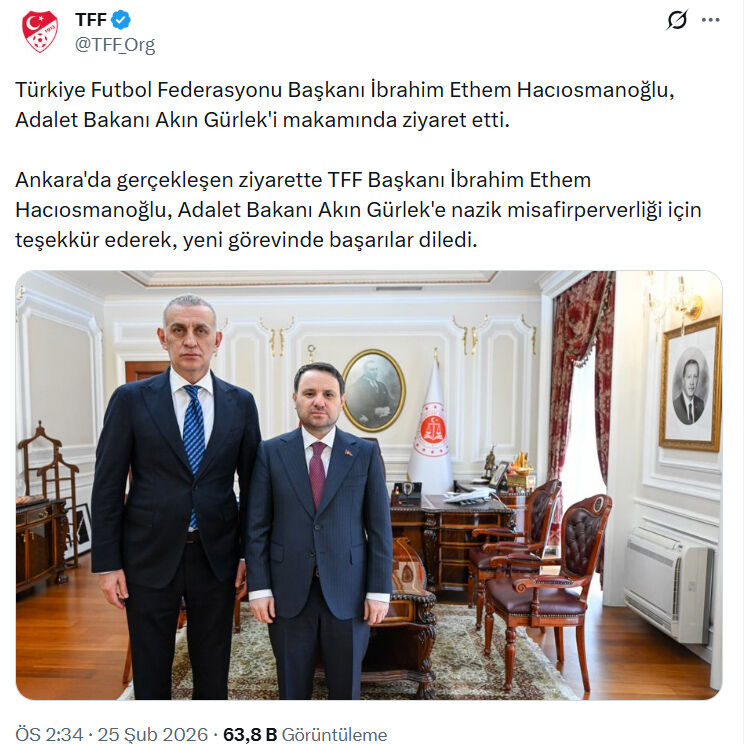Open the @TFF_Org handle link
Screen dimensions: 754x744
[x=115, y=45]
